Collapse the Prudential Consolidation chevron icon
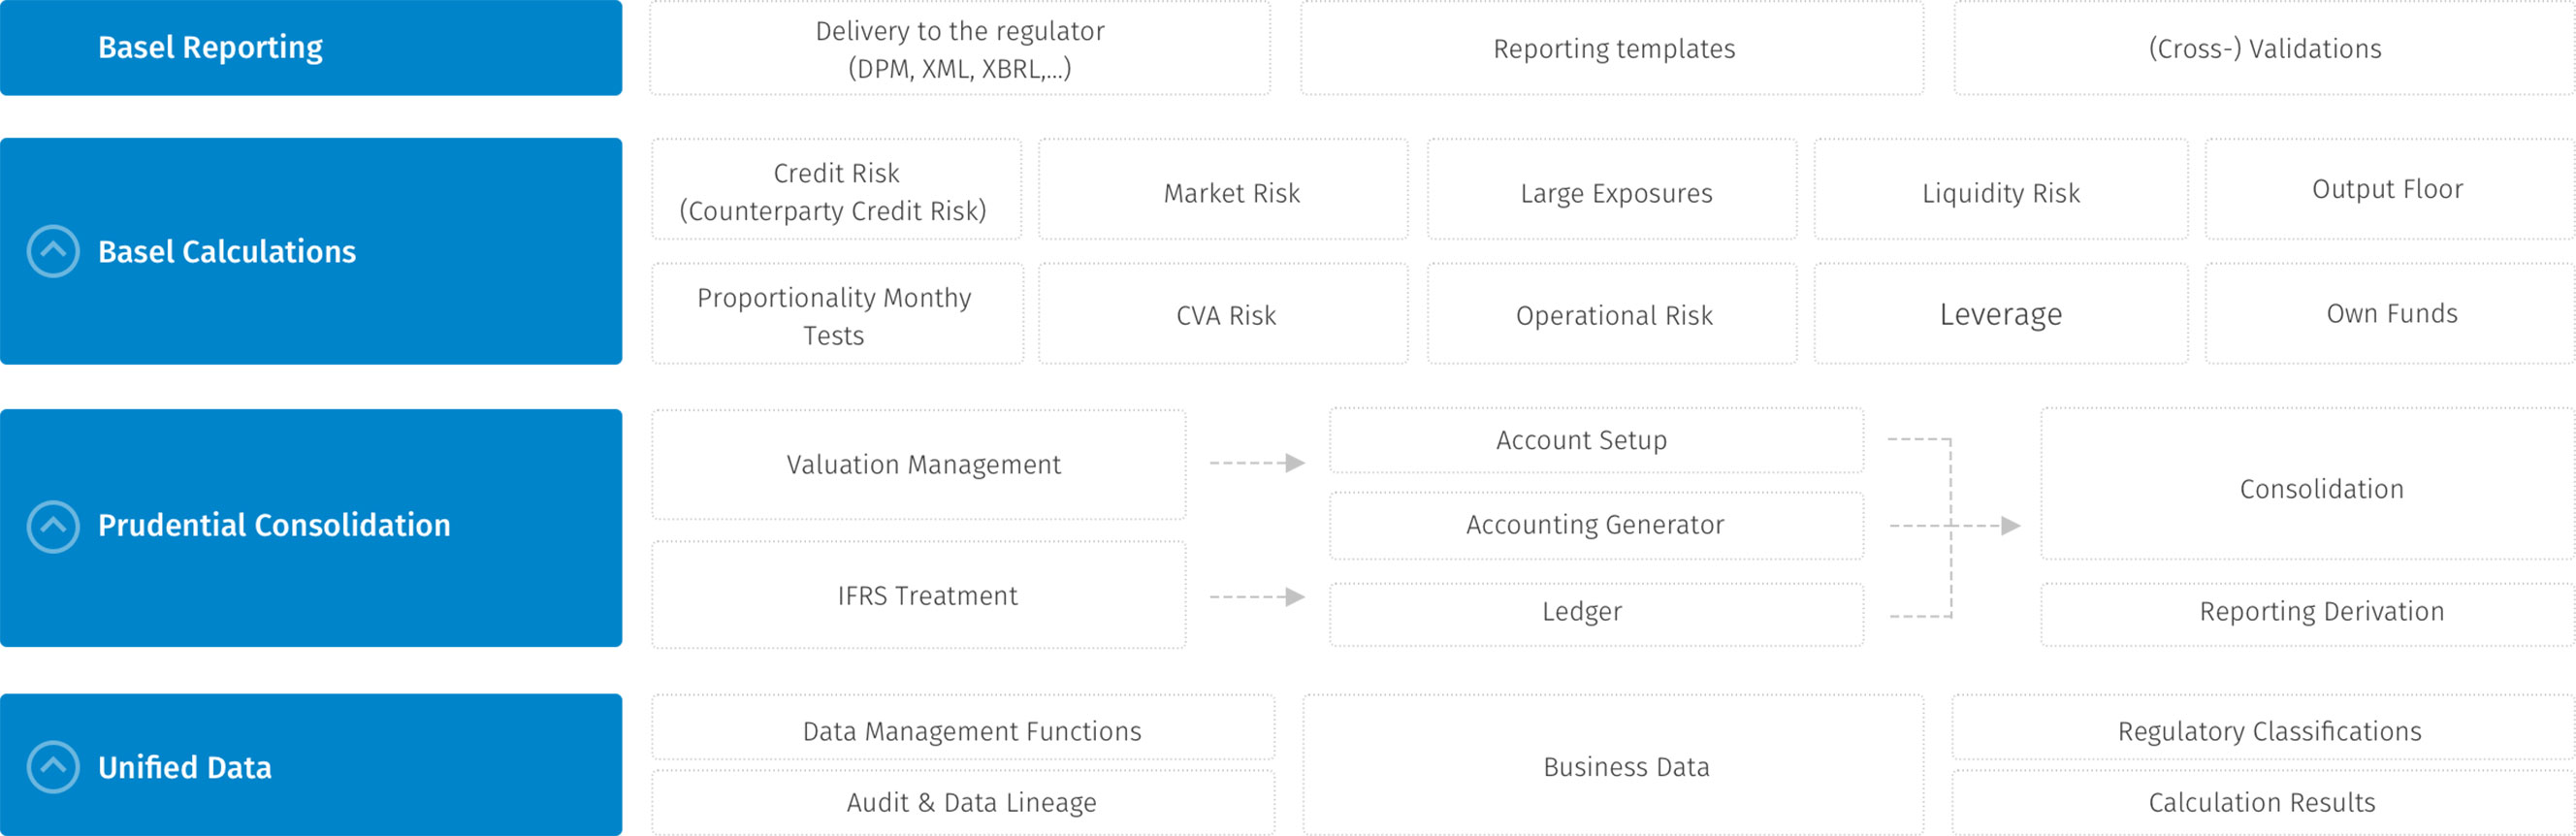This screenshot has height=836, width=2576. [53, 526]
